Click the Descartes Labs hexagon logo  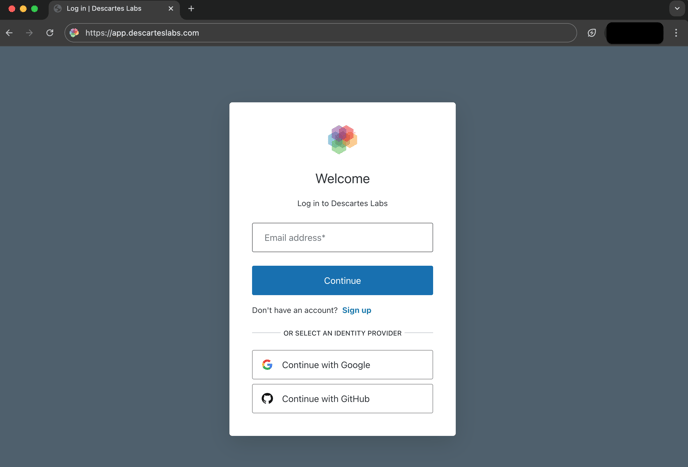point(342,139)
